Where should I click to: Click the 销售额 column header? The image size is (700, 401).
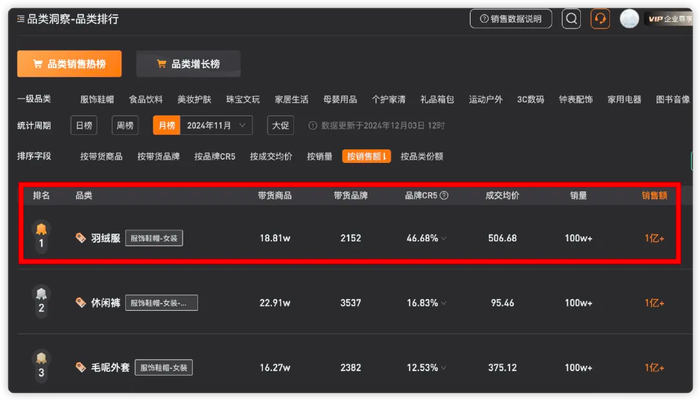tap(654, 196)
